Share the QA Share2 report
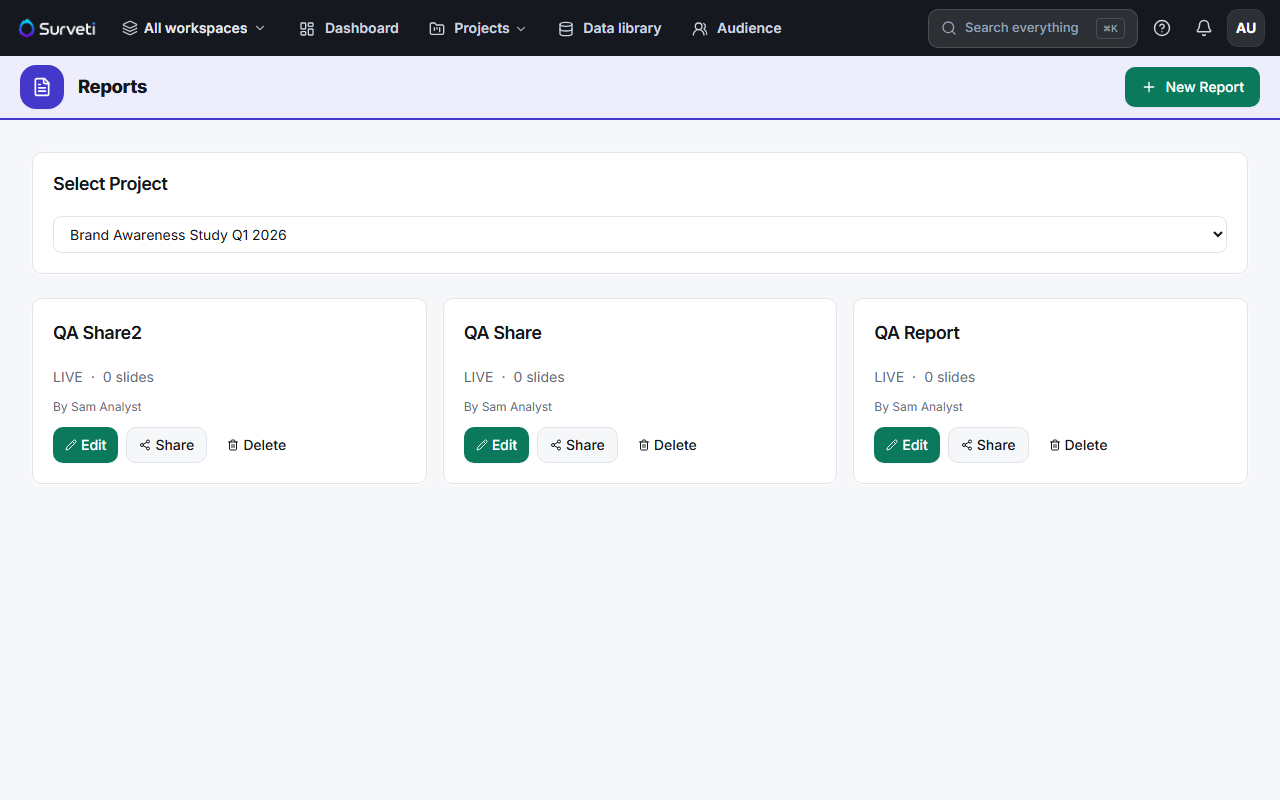 [166, 445]
